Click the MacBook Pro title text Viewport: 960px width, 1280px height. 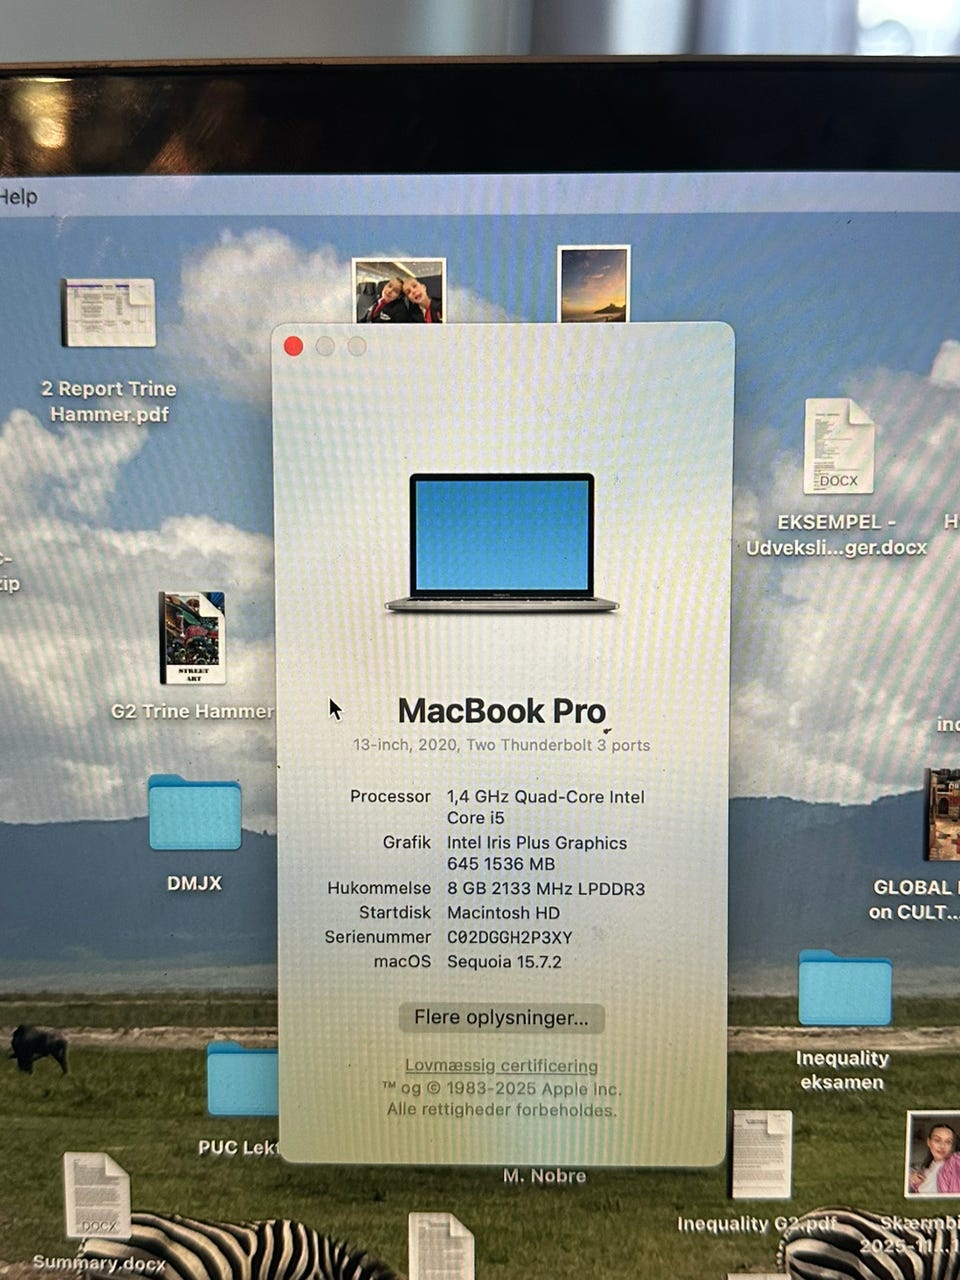(x=502, y=711)
